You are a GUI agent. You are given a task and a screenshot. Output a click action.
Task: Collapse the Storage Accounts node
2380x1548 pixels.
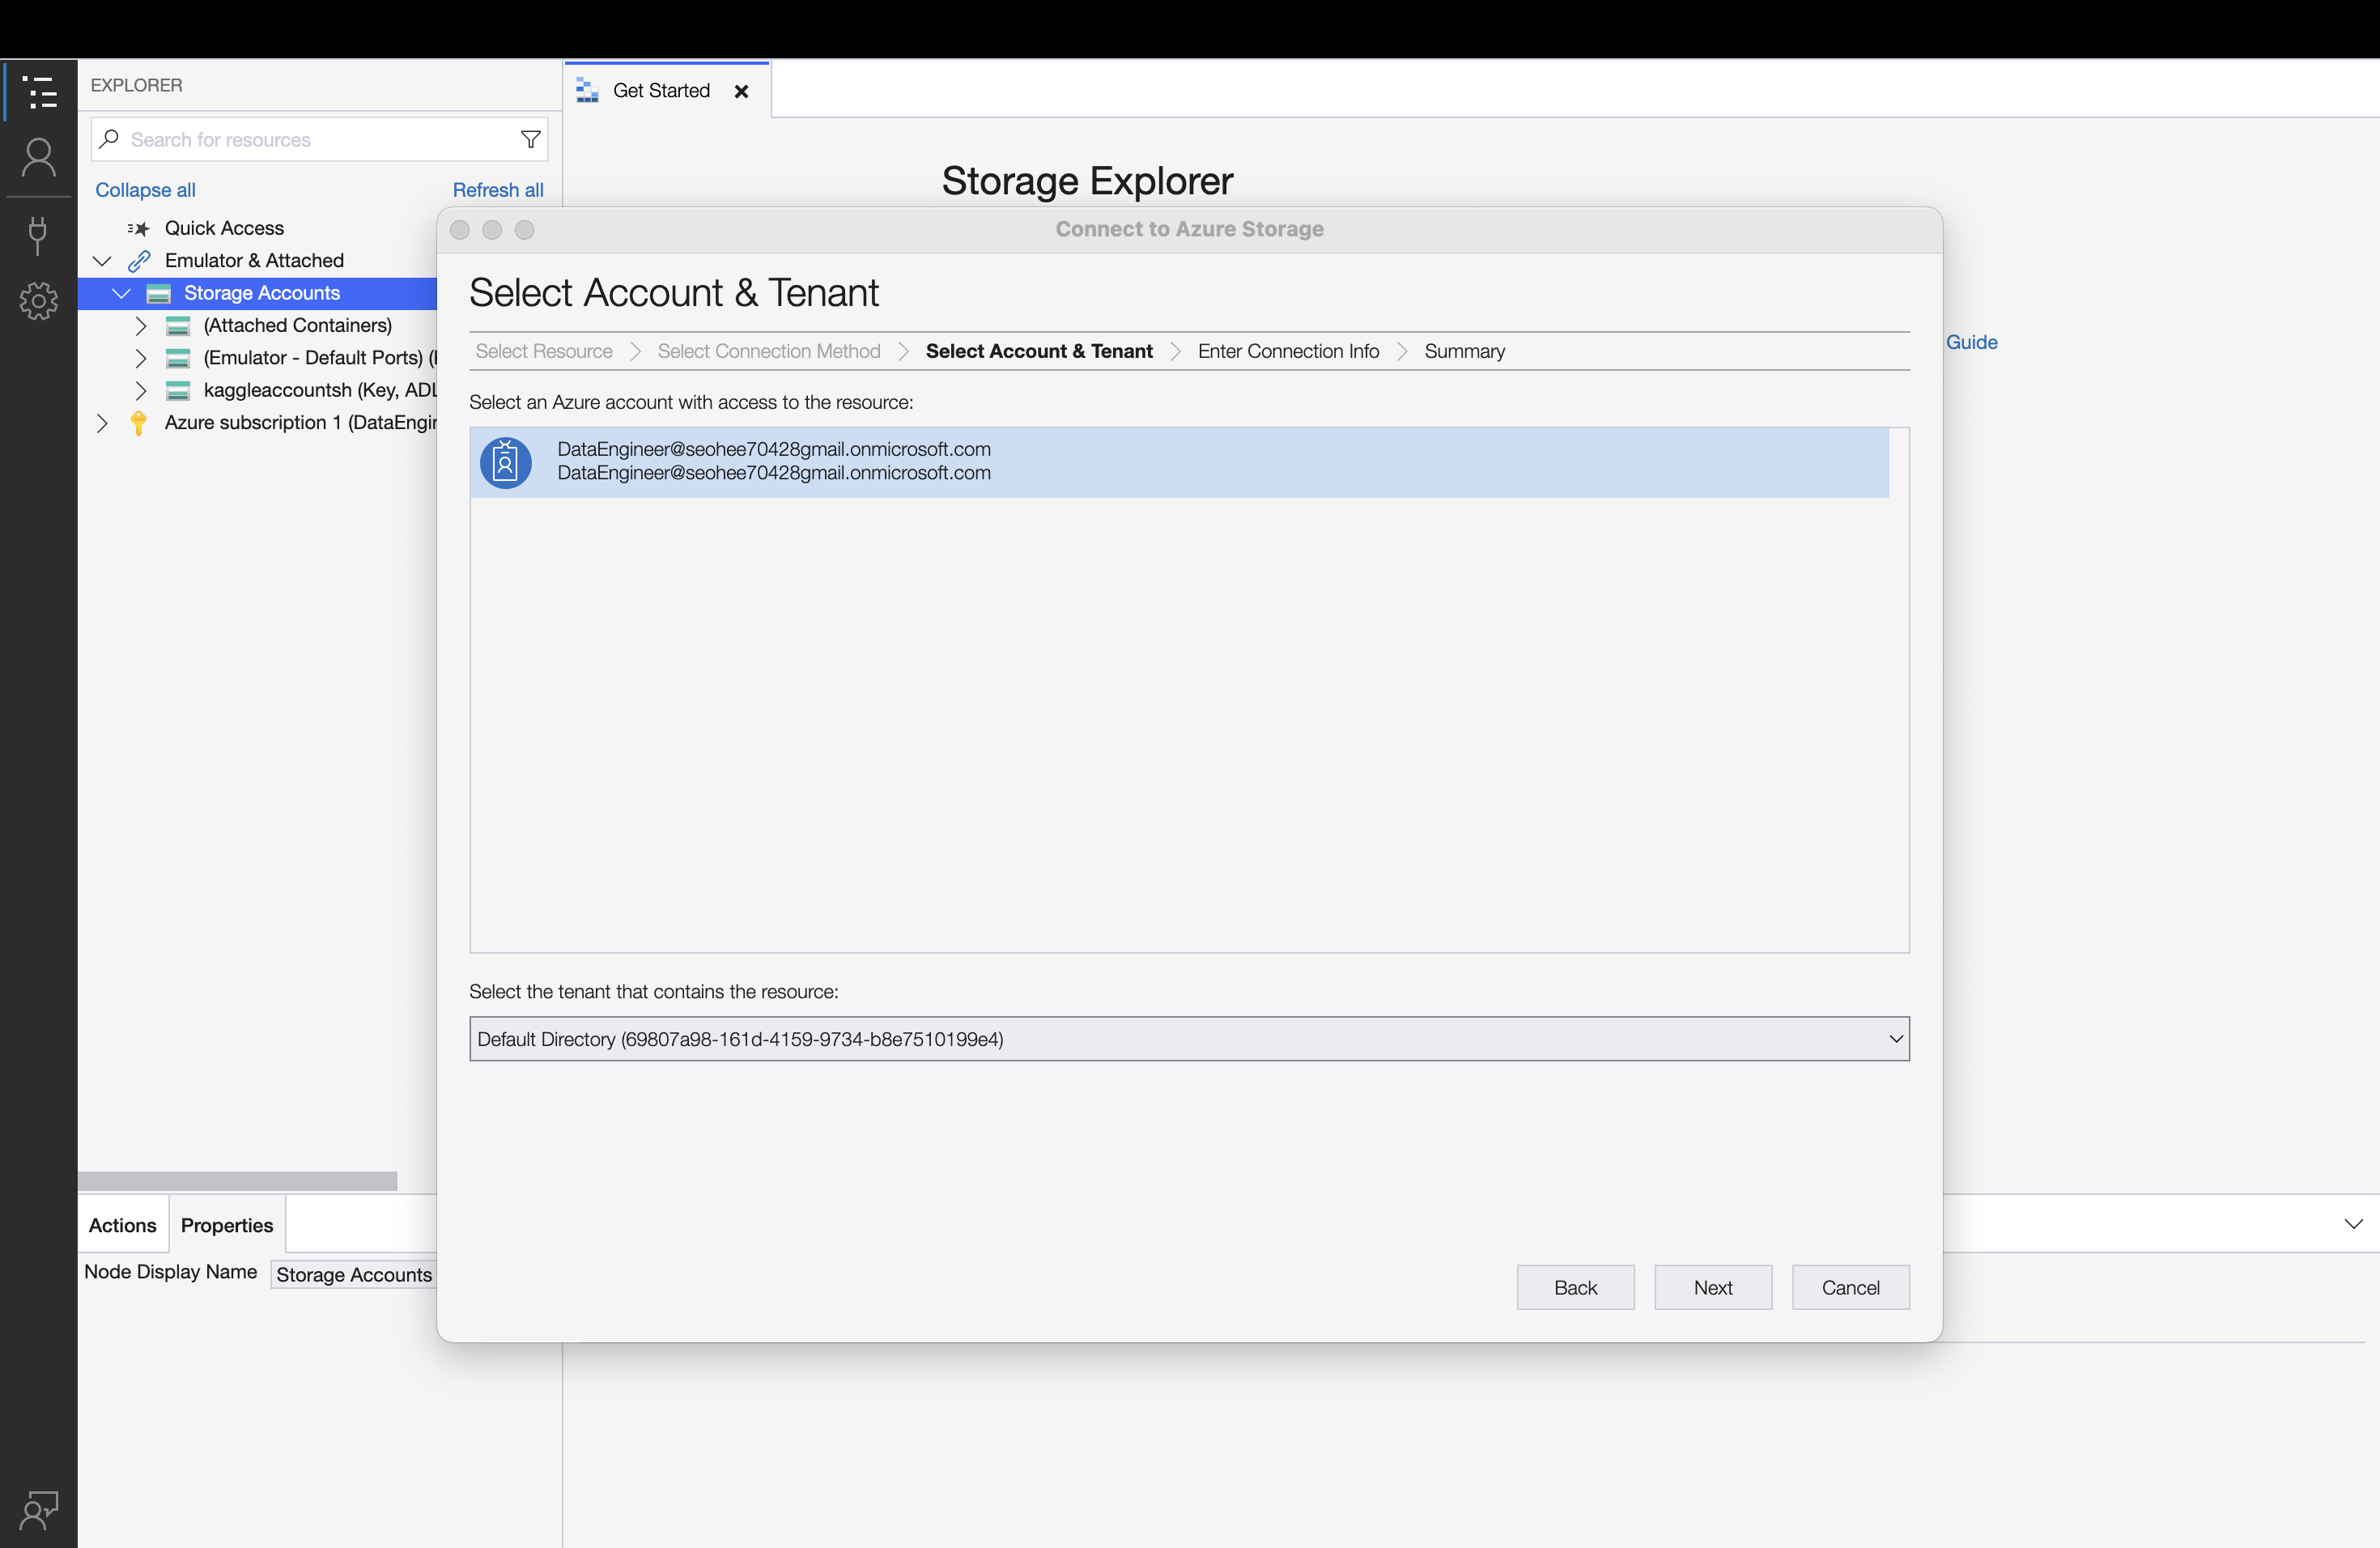(121, 293)
